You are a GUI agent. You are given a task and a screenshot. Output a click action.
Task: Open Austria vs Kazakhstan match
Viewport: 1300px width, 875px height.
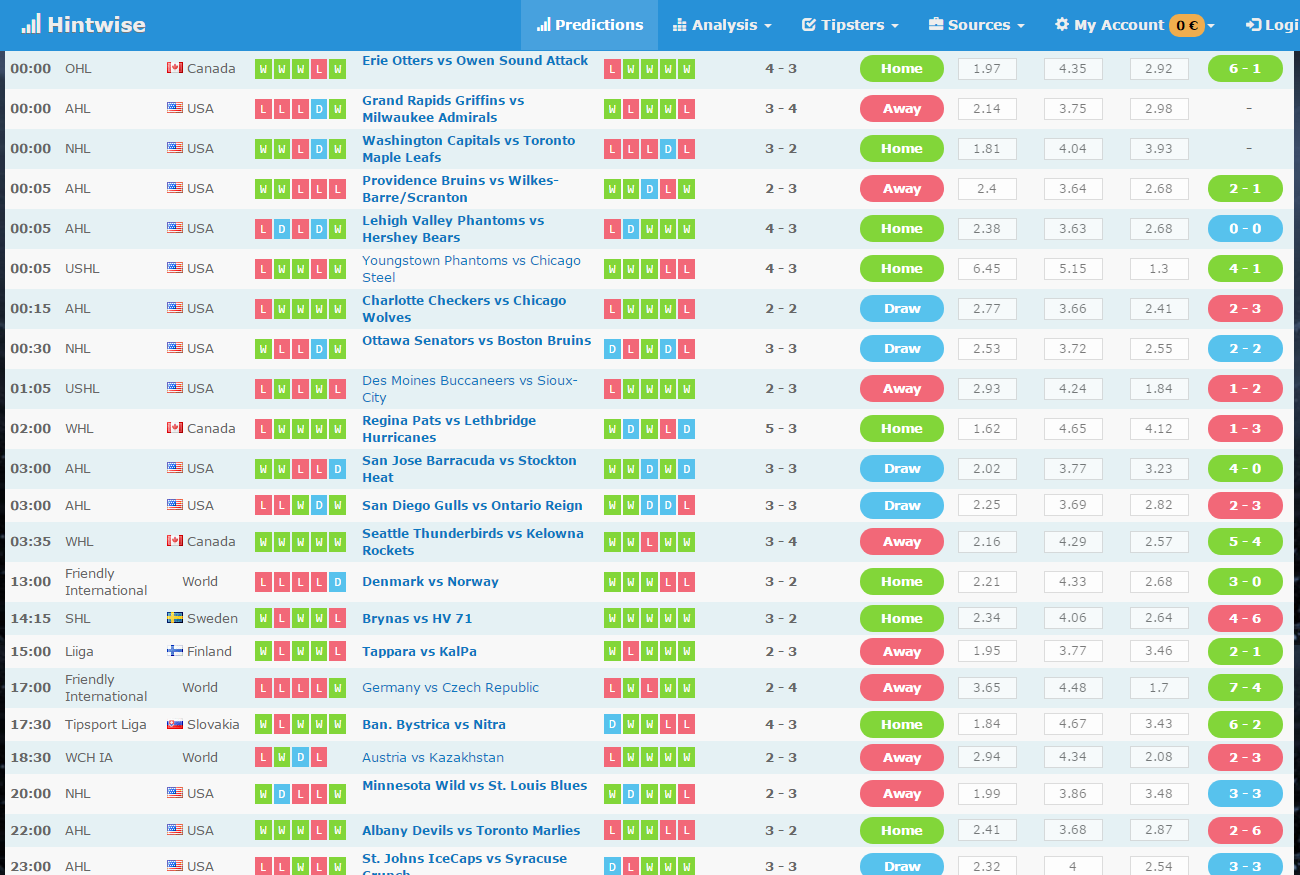pos(433,758)
